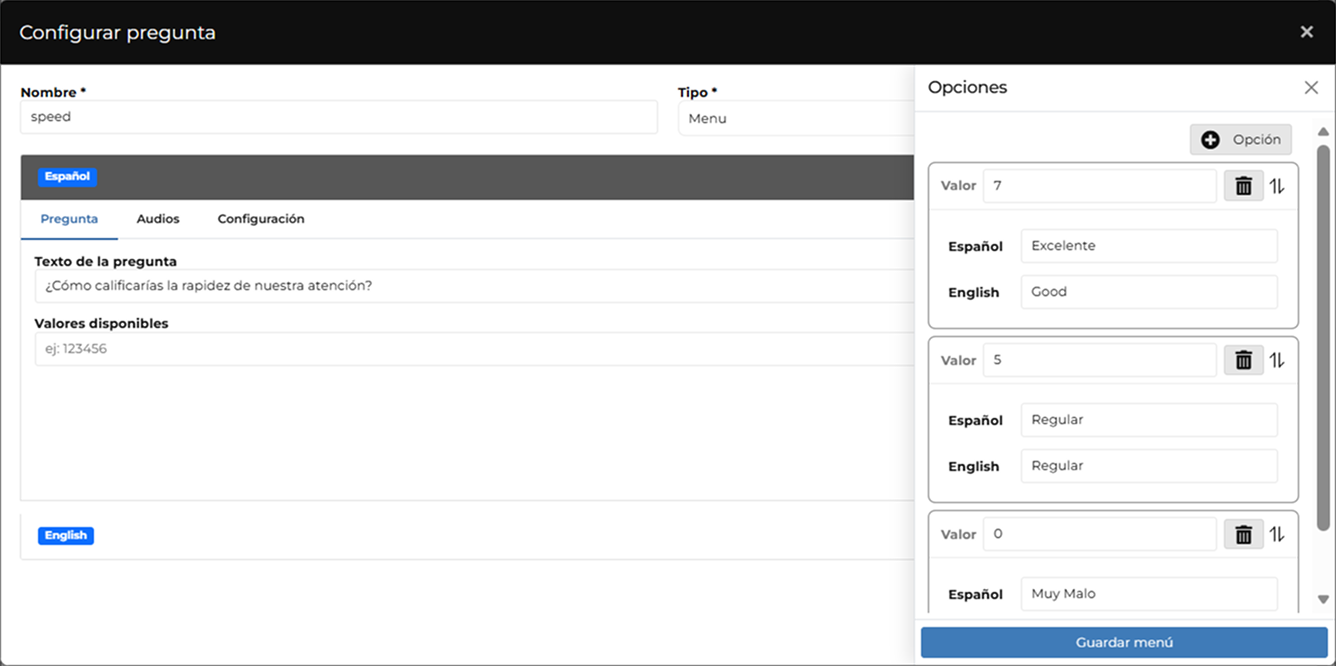
Task: Delete the option with value 0
Action: [x=1243, y=534]
